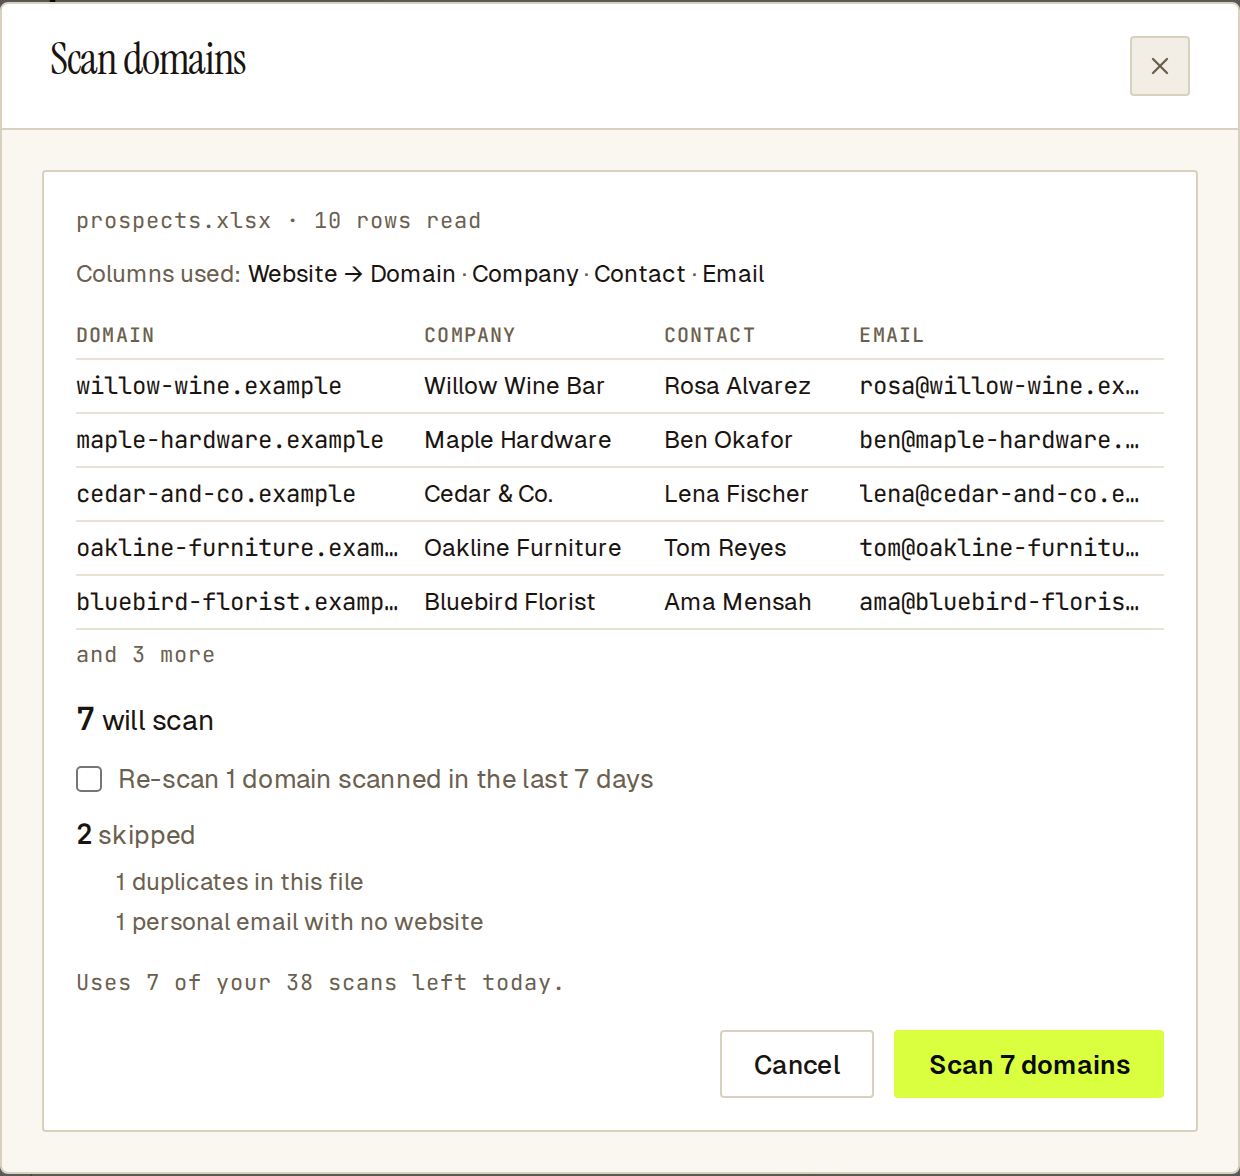Click the Cedar & Co. company cell
Screen dimensions: 1240x1176
click(x=488, y=494)
